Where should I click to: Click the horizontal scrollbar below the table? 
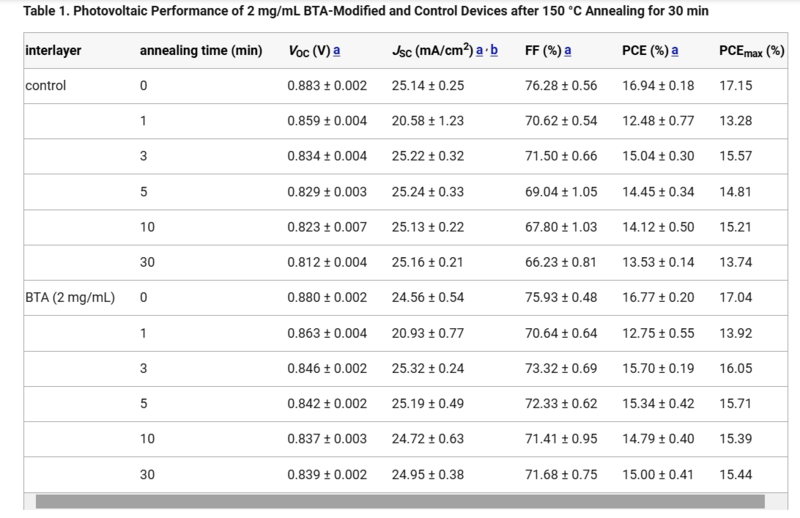coord(400,500)
